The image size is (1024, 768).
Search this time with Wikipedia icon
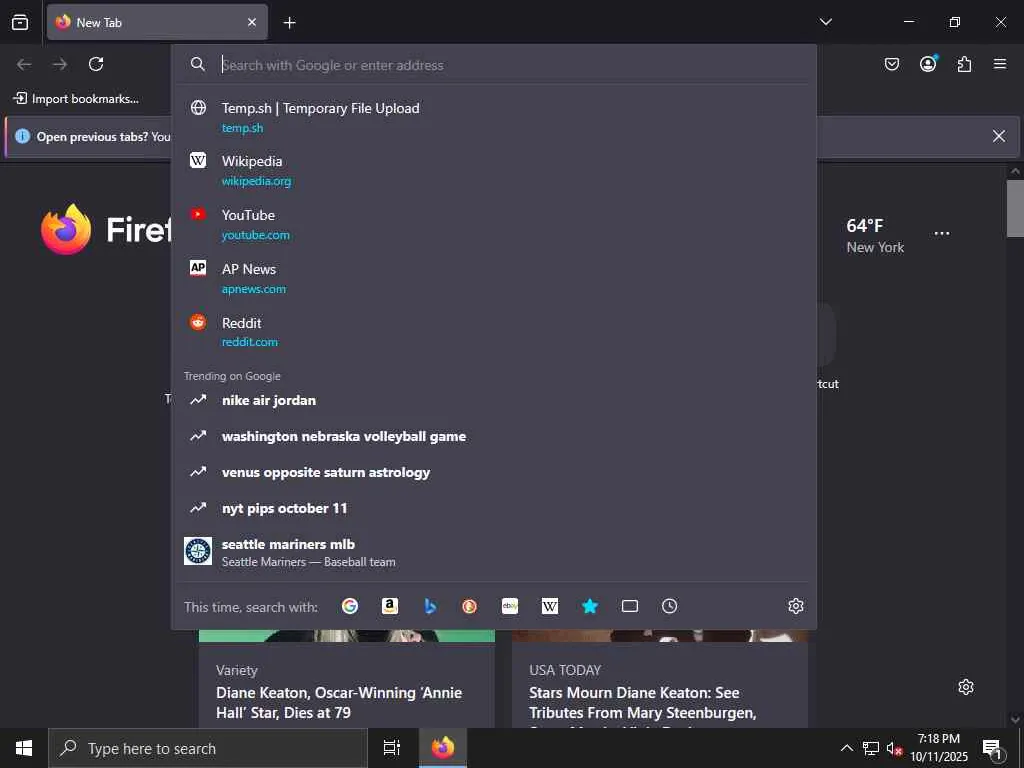[x=550, y=606]
